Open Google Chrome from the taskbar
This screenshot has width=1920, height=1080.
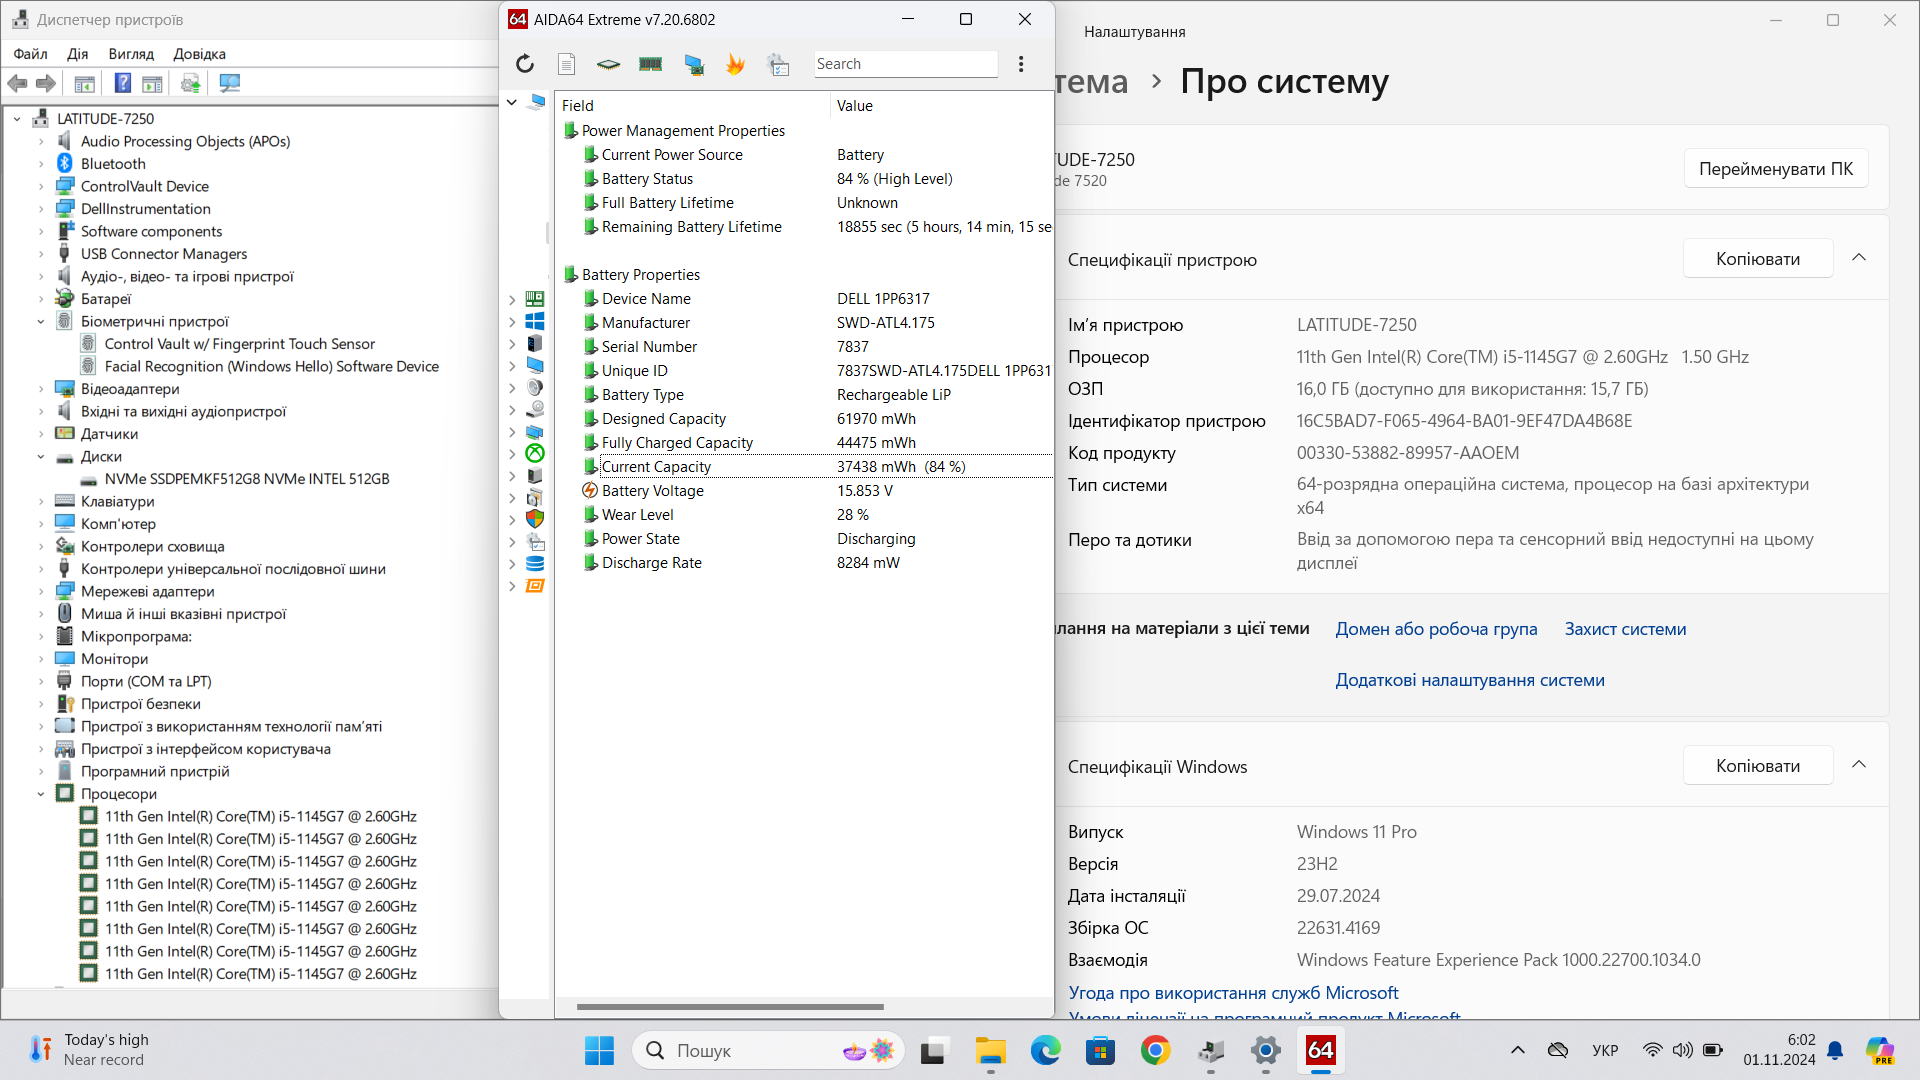[1155, 1051]
